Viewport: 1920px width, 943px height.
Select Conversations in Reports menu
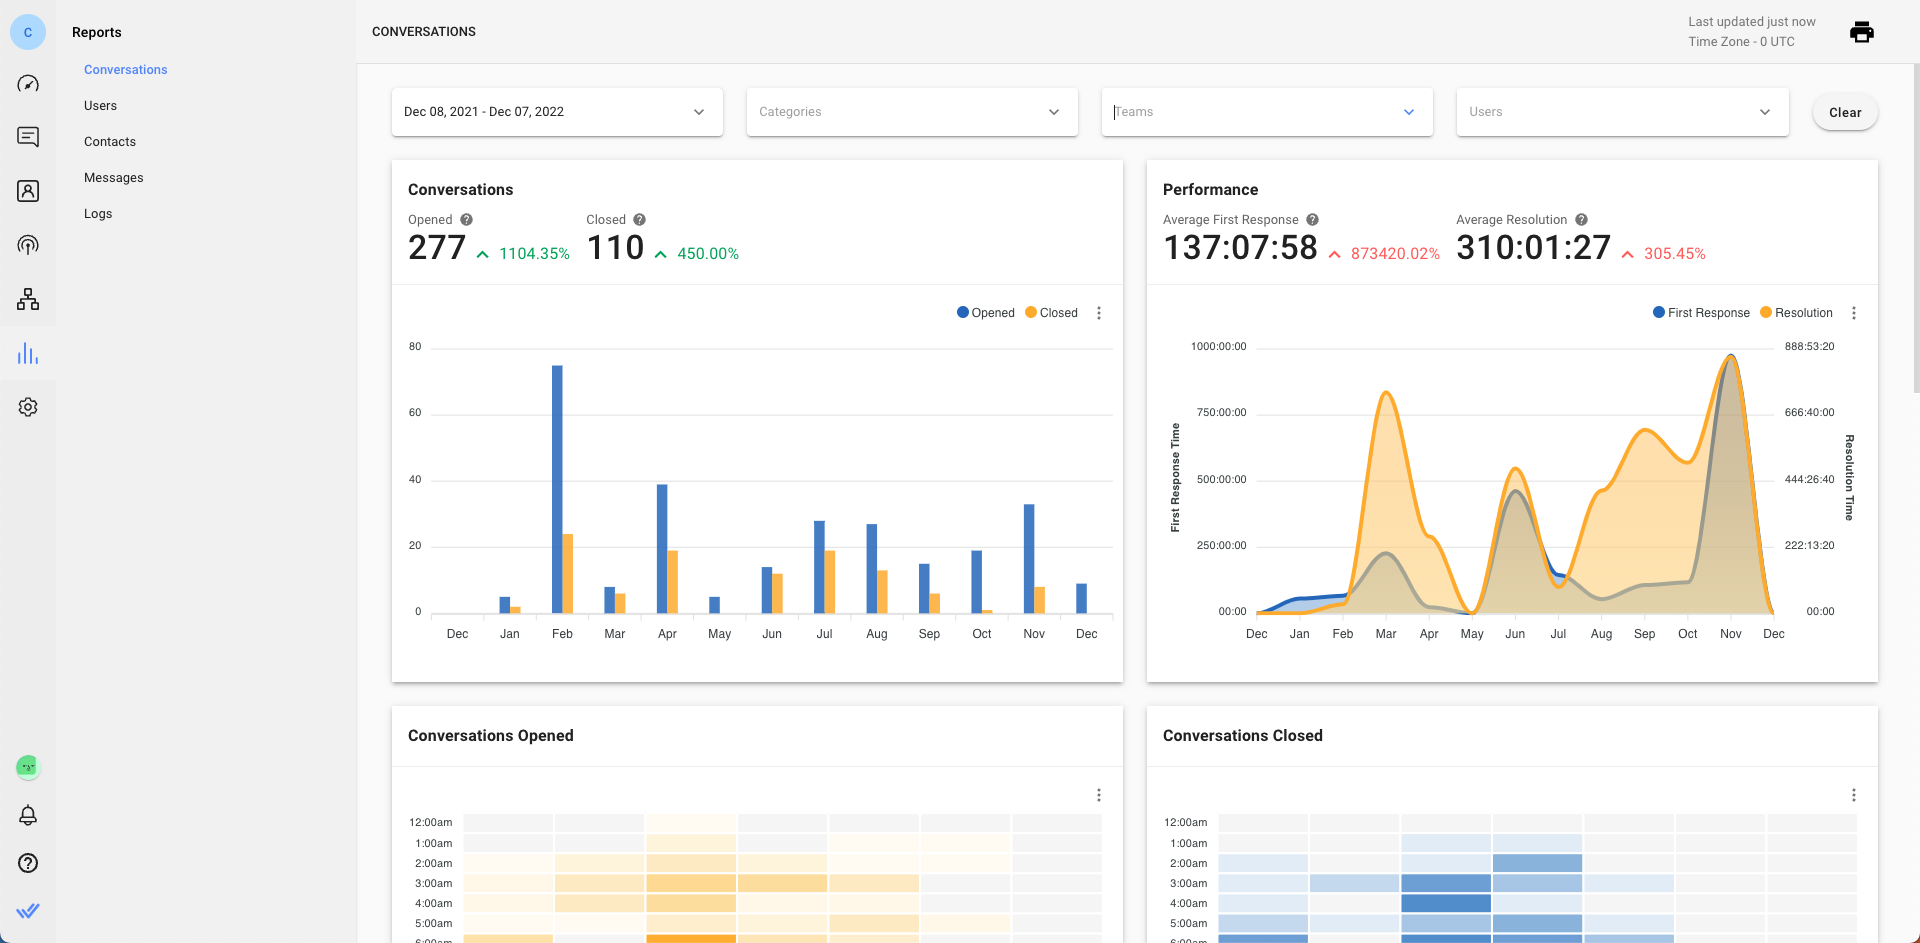click(126, 70)
